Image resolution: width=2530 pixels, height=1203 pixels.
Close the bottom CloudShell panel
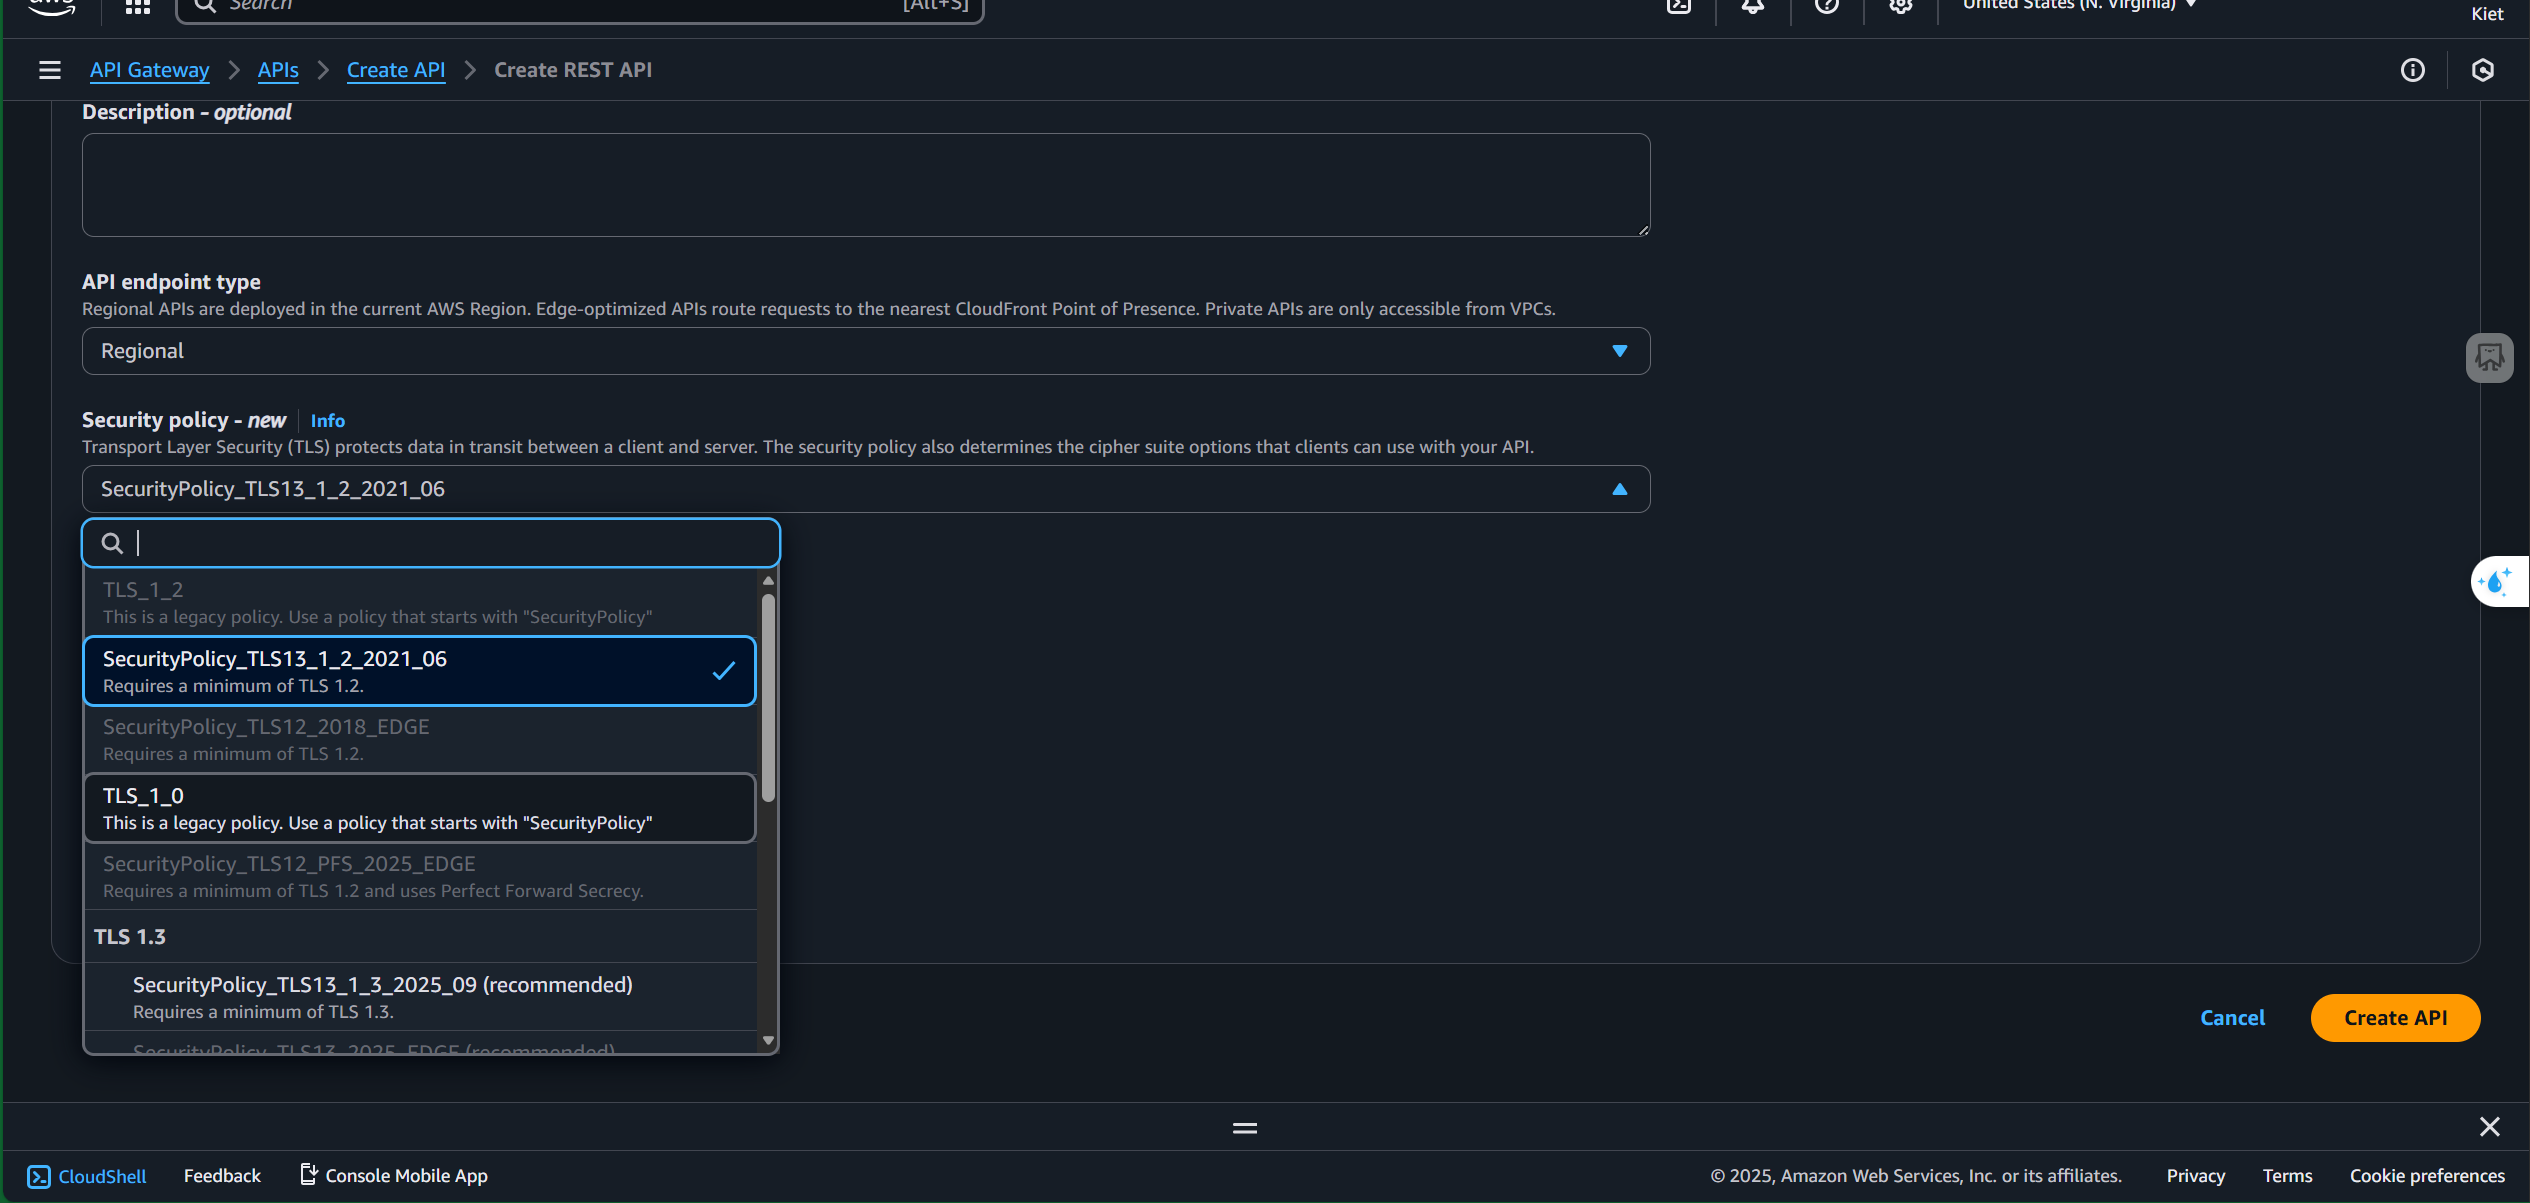(x=2489, y=1127)
